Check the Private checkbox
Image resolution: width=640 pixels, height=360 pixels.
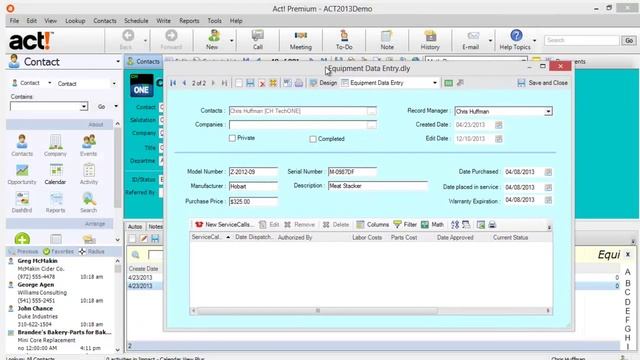[x=232, y=138]
